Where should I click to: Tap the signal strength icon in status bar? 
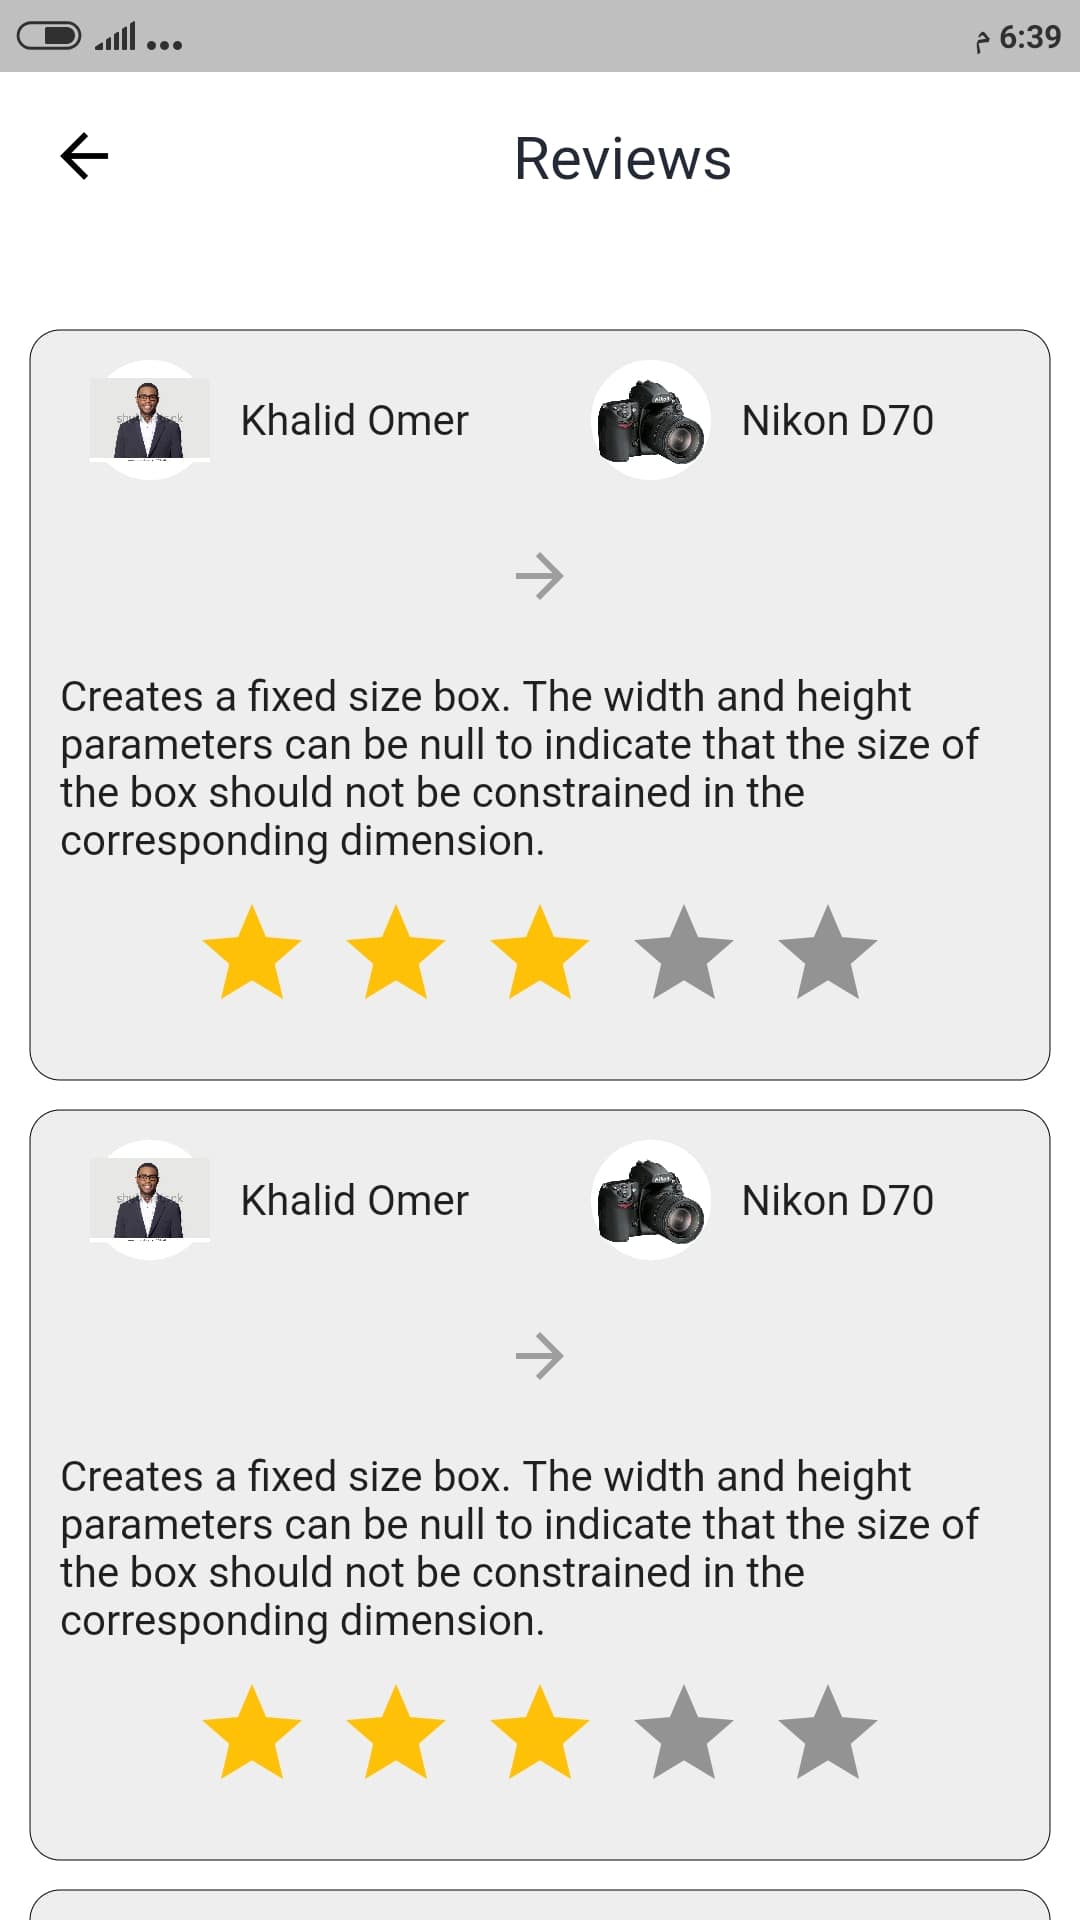(116, 37)
